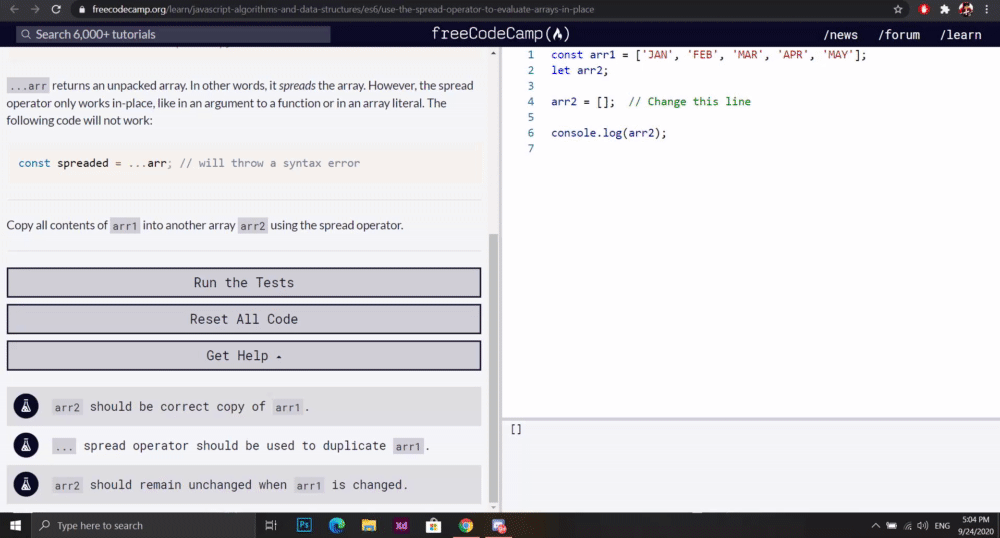Open the Chrome extensions puzzle icon
The image size is (1000, 538).
point(945,10)
